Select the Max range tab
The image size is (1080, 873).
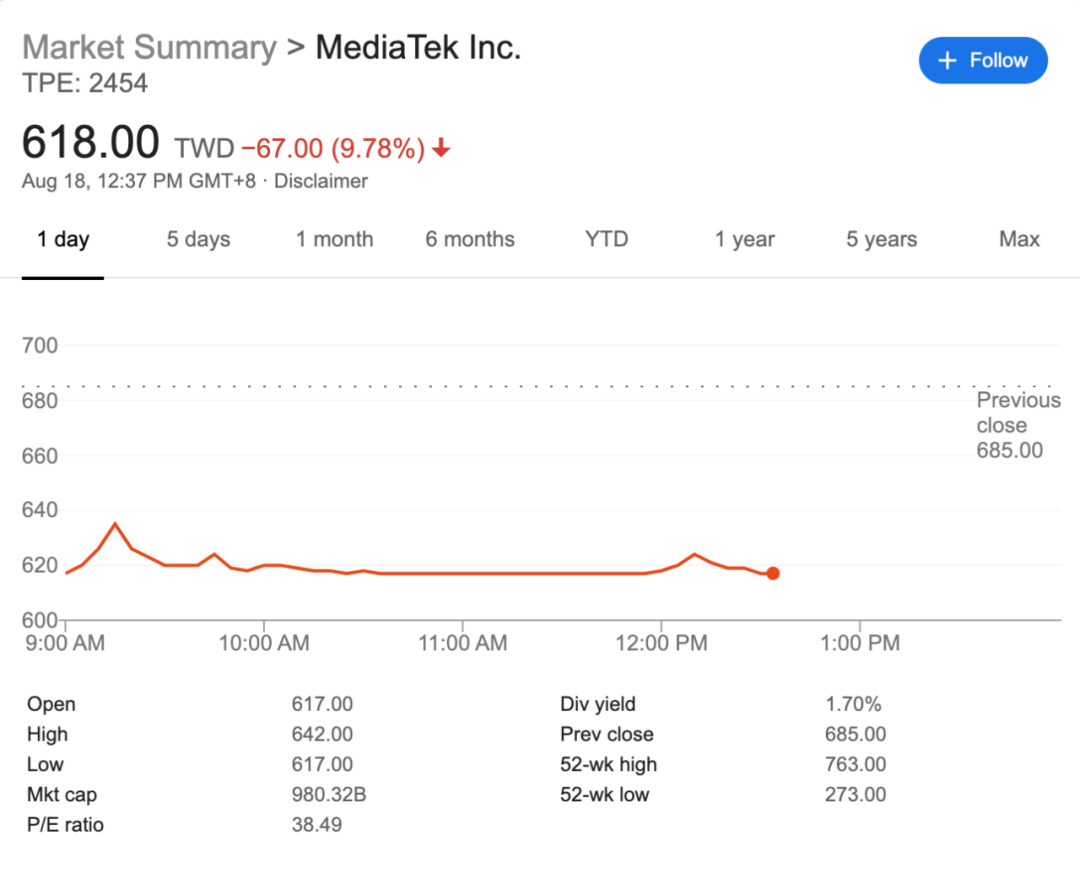[1019, 239]
